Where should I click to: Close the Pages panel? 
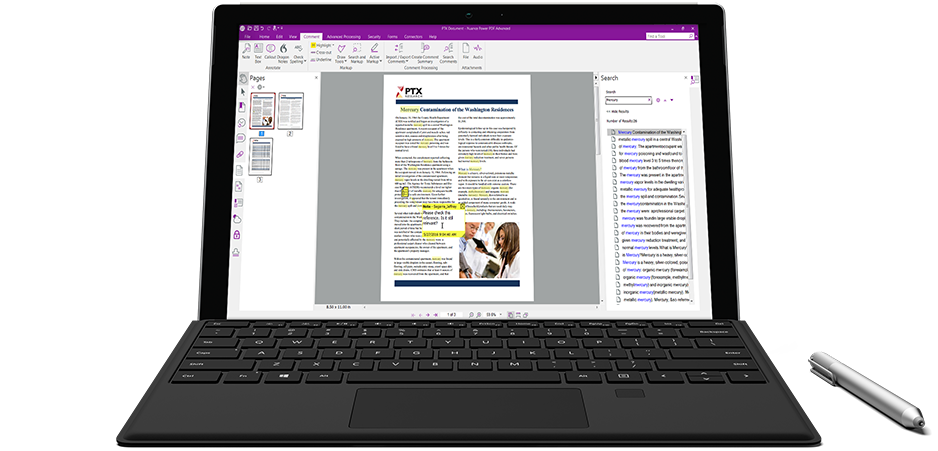[x=317, y=77]
